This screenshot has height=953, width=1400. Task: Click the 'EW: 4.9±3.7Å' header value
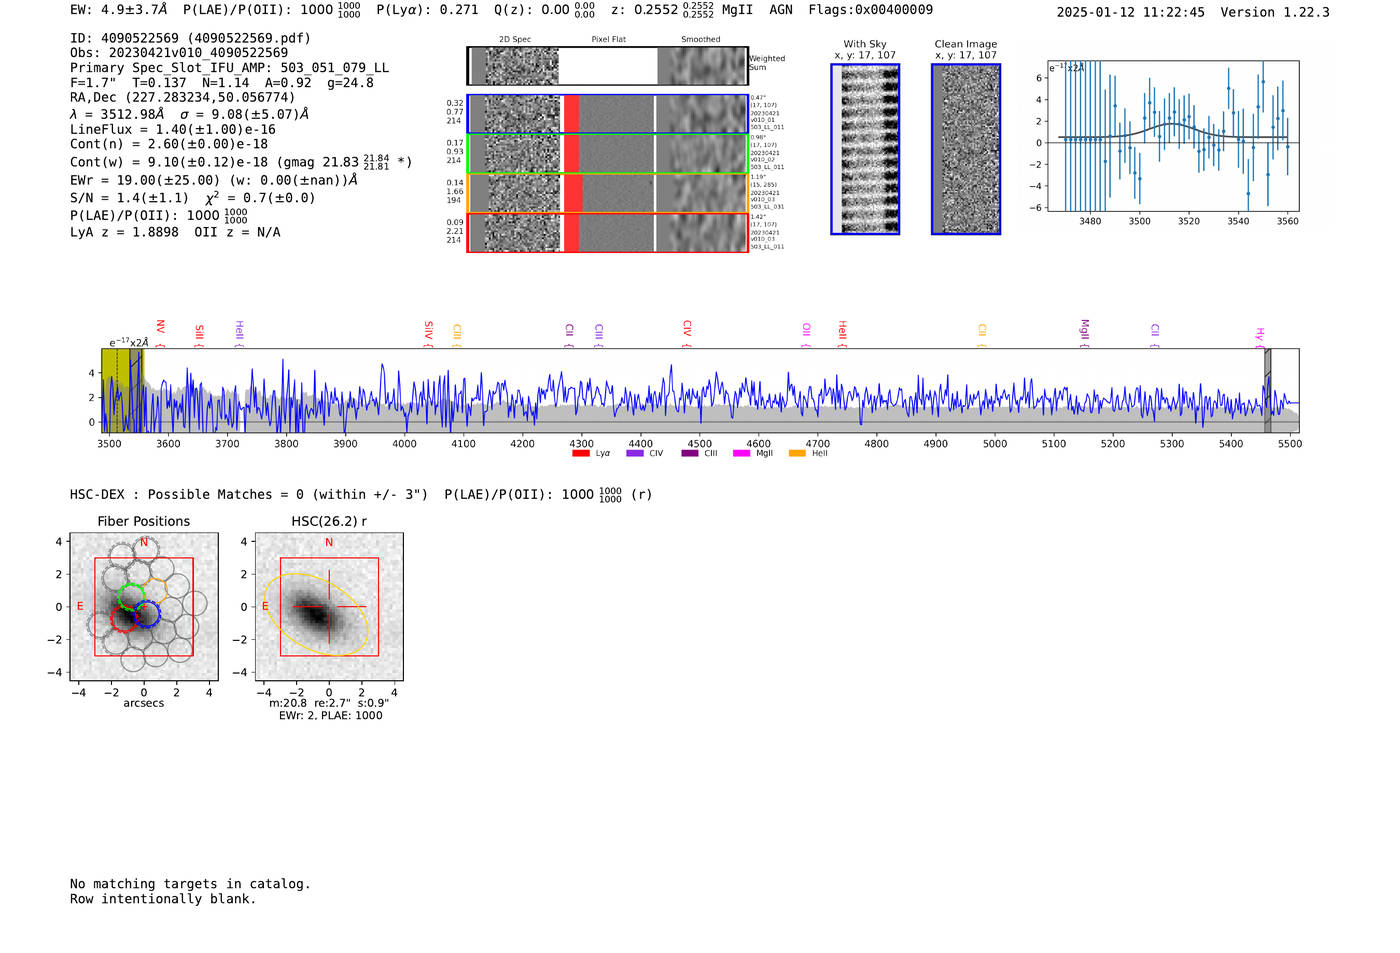tap(119, 10)
